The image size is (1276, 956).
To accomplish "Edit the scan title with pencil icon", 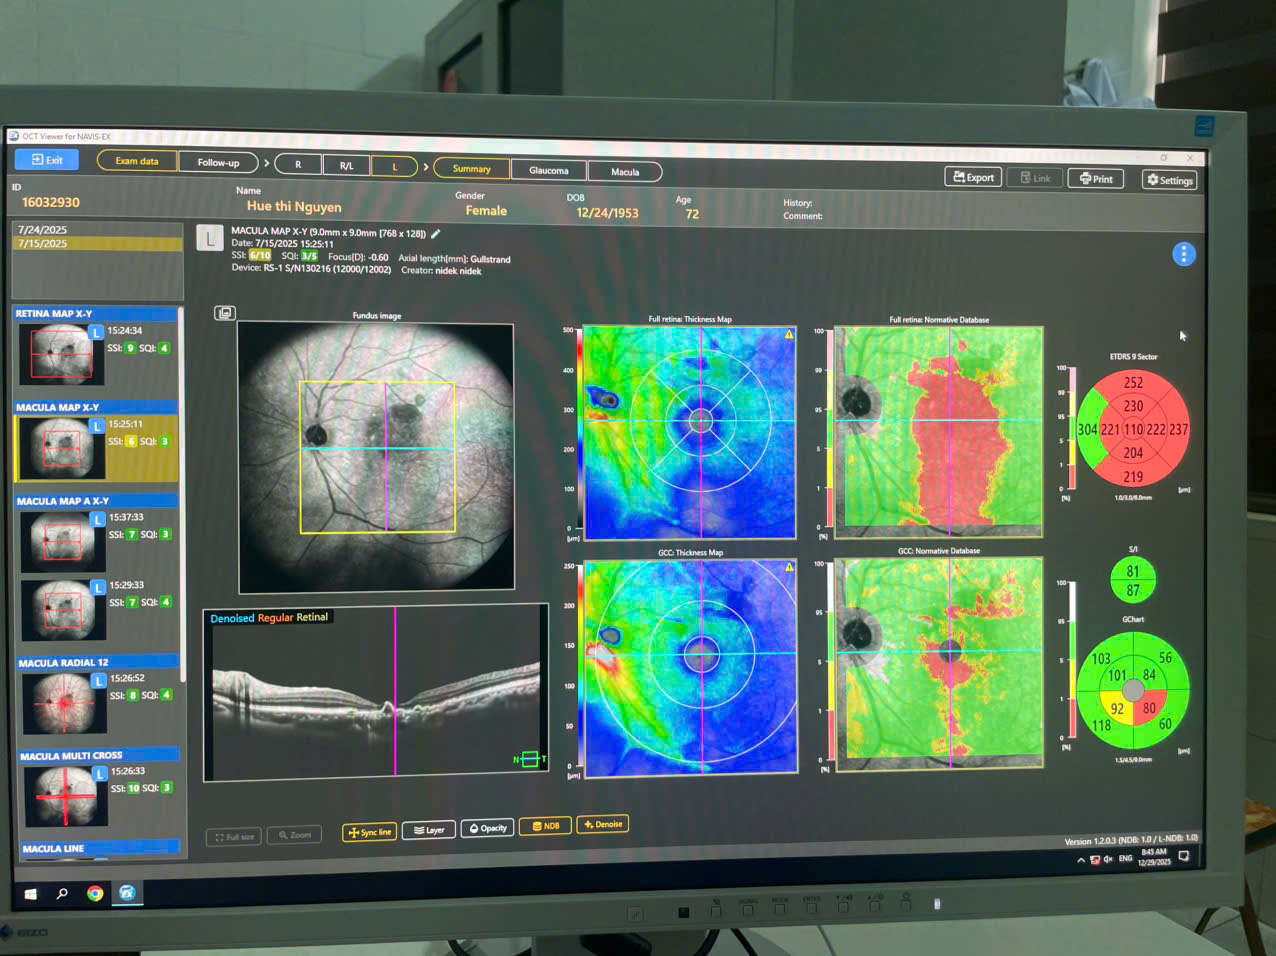I will click(x=435, y=234).
